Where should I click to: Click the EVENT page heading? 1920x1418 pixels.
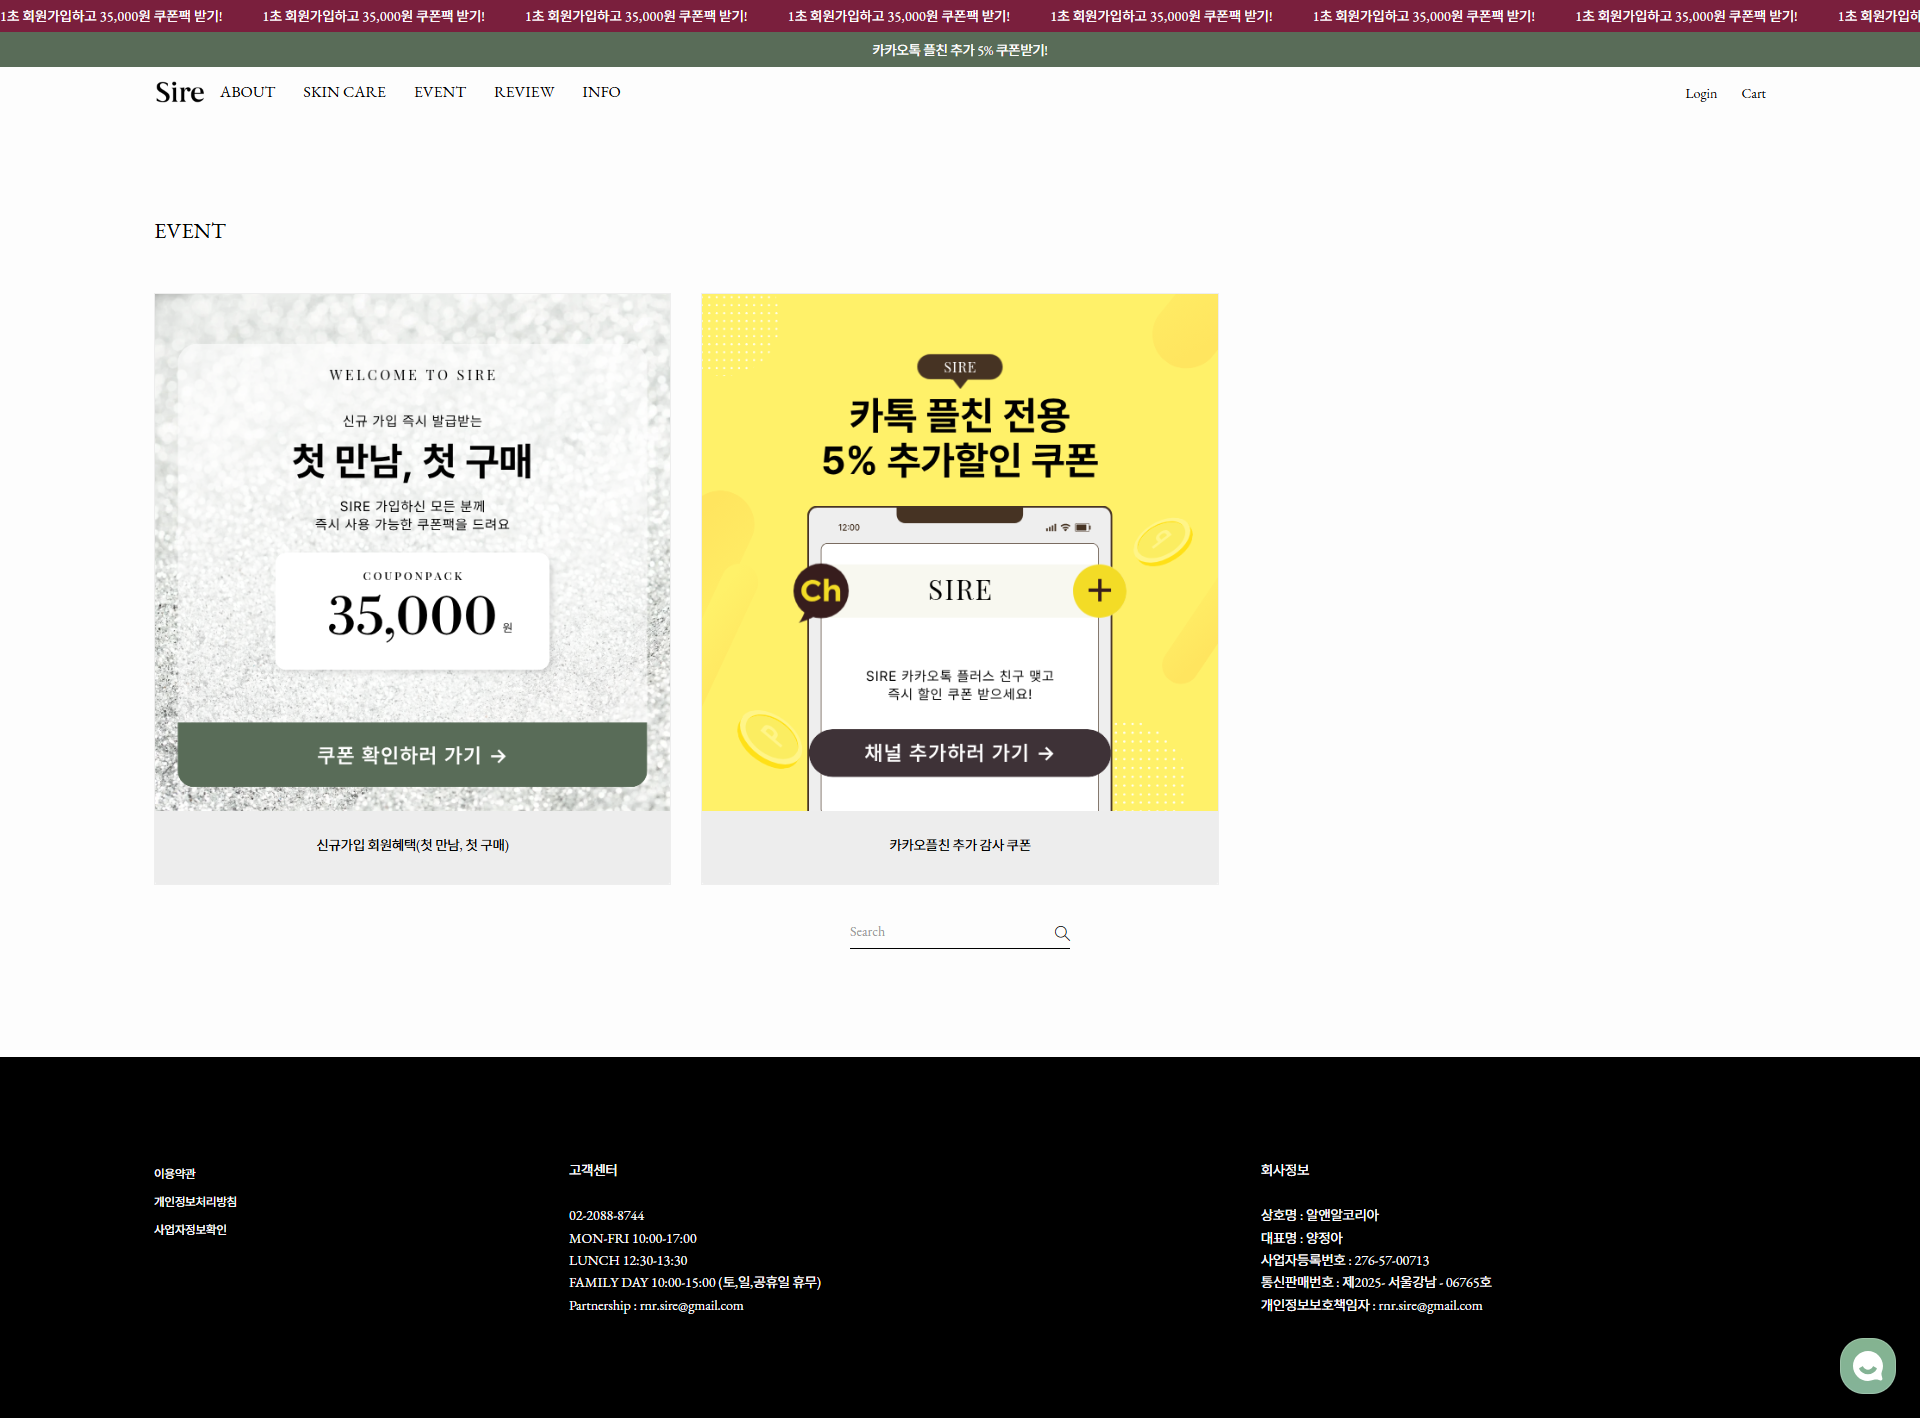(x=190, y=231)
